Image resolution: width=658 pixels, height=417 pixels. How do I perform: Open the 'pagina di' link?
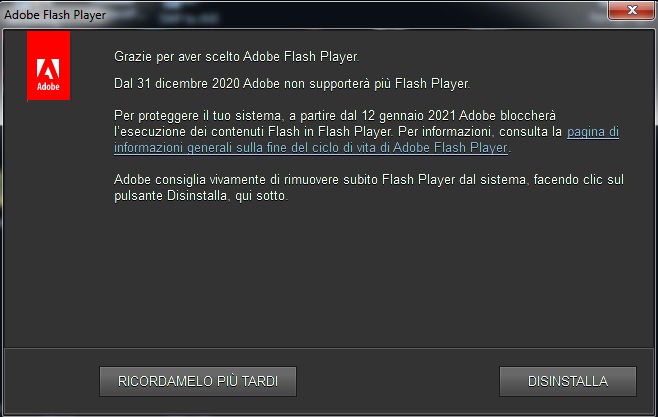593,132
